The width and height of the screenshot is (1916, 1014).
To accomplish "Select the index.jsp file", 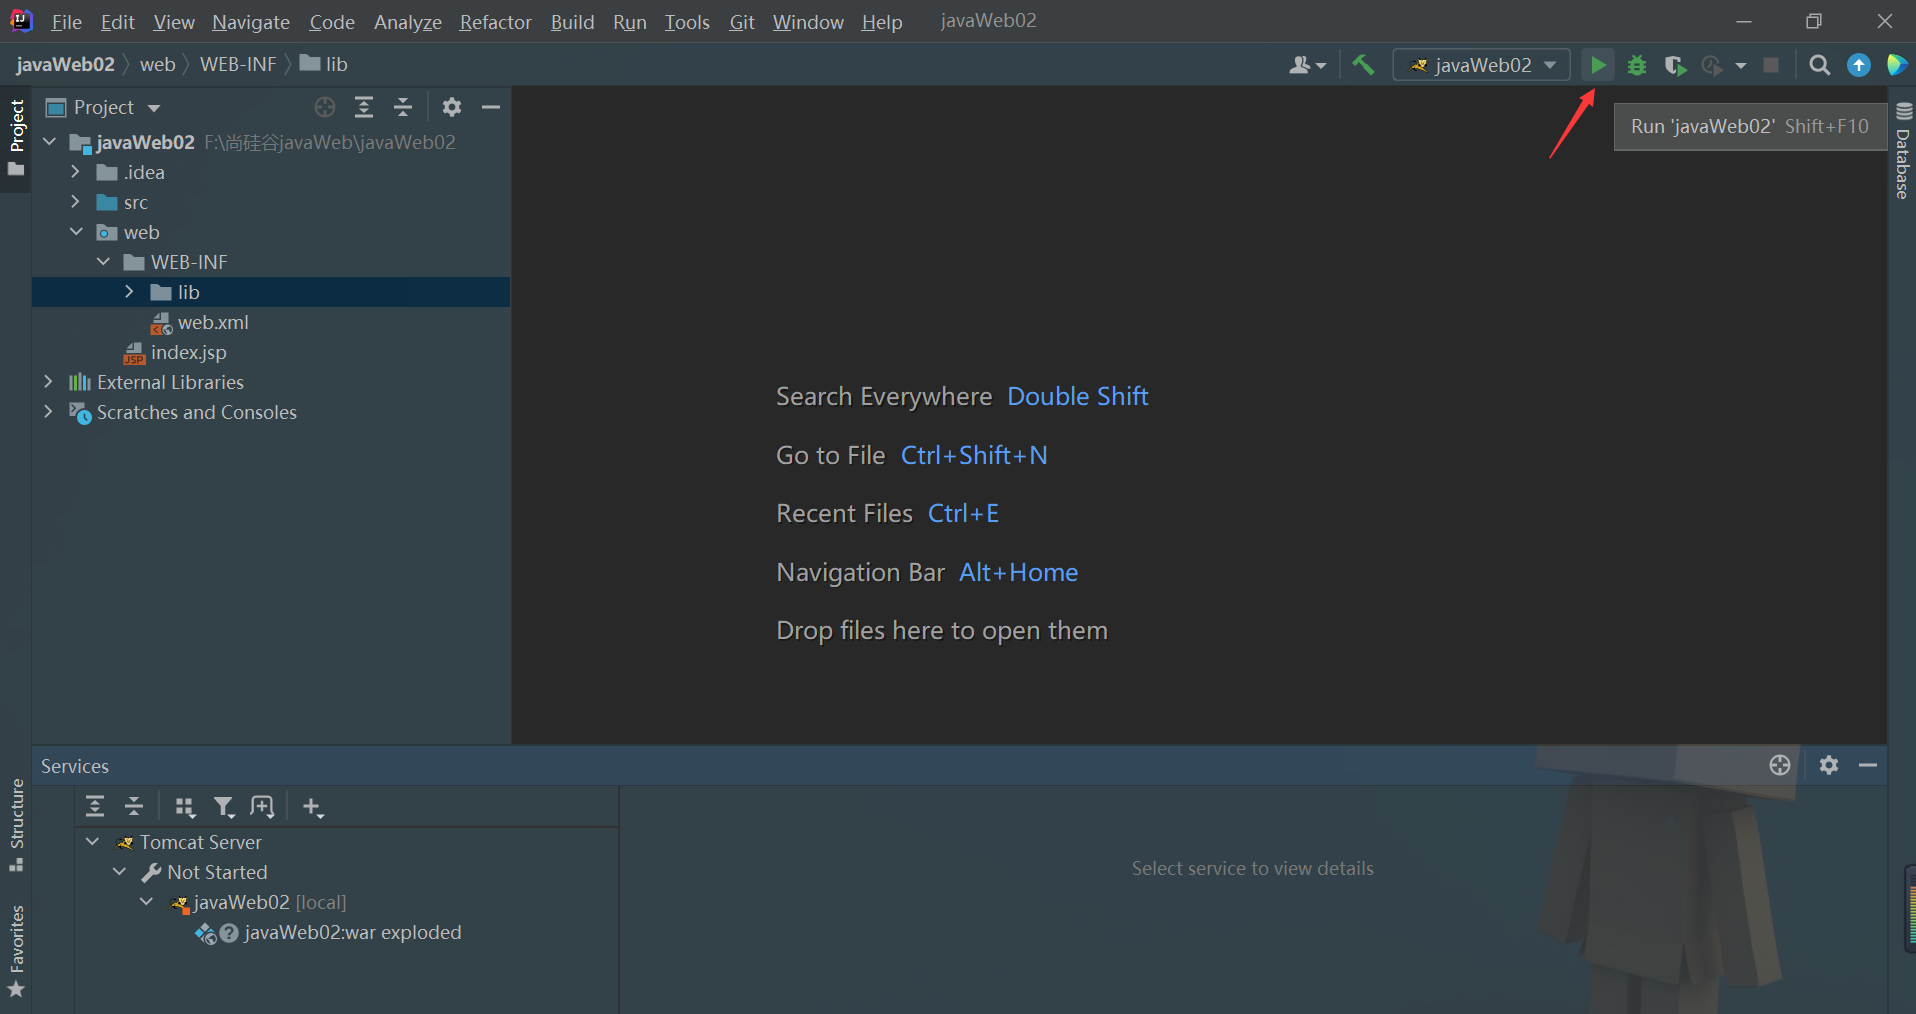I will coord(188,352).
